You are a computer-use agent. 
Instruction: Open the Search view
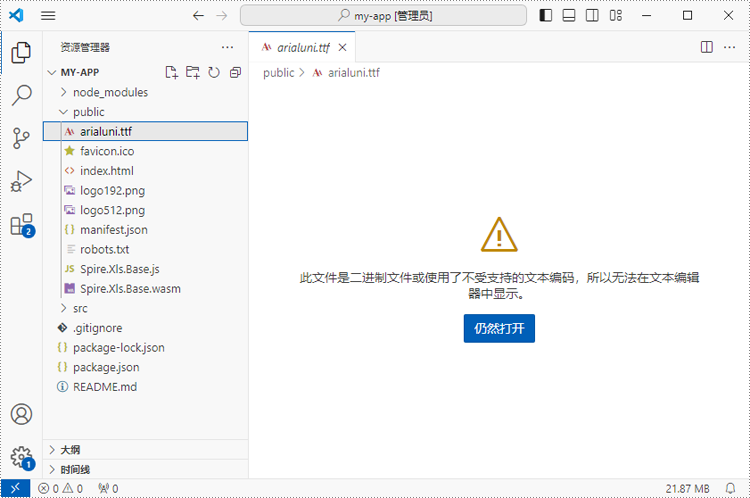tap(21, 95)
